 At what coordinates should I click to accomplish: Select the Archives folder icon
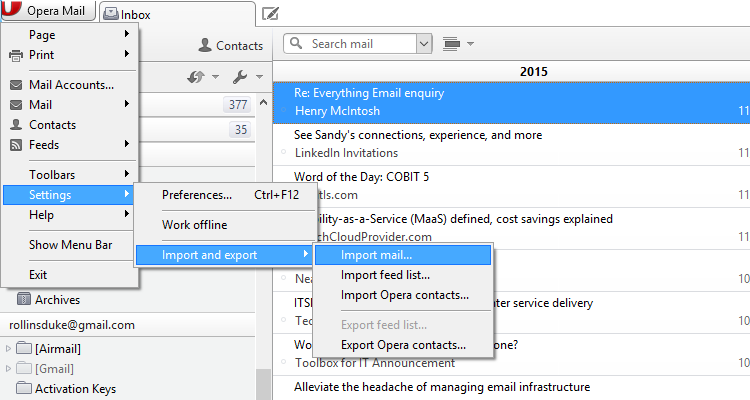click(x=24, y=299)
